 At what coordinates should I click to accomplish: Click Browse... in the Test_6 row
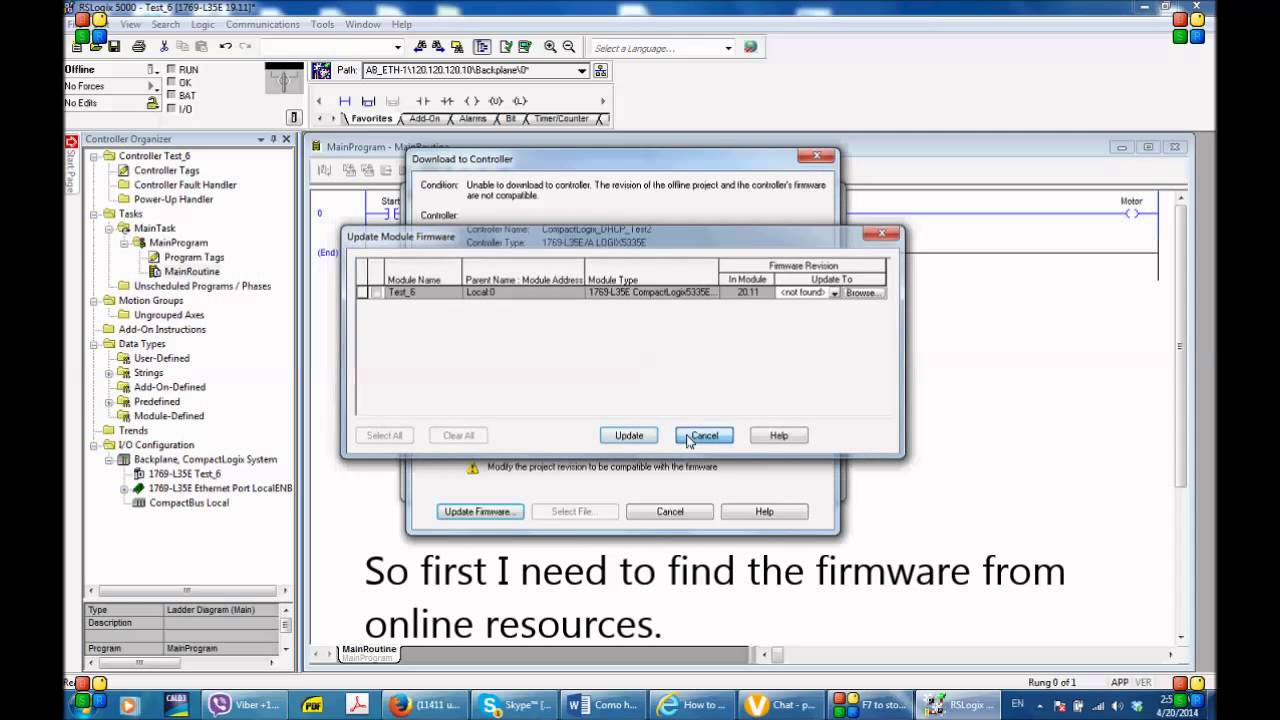864,293
